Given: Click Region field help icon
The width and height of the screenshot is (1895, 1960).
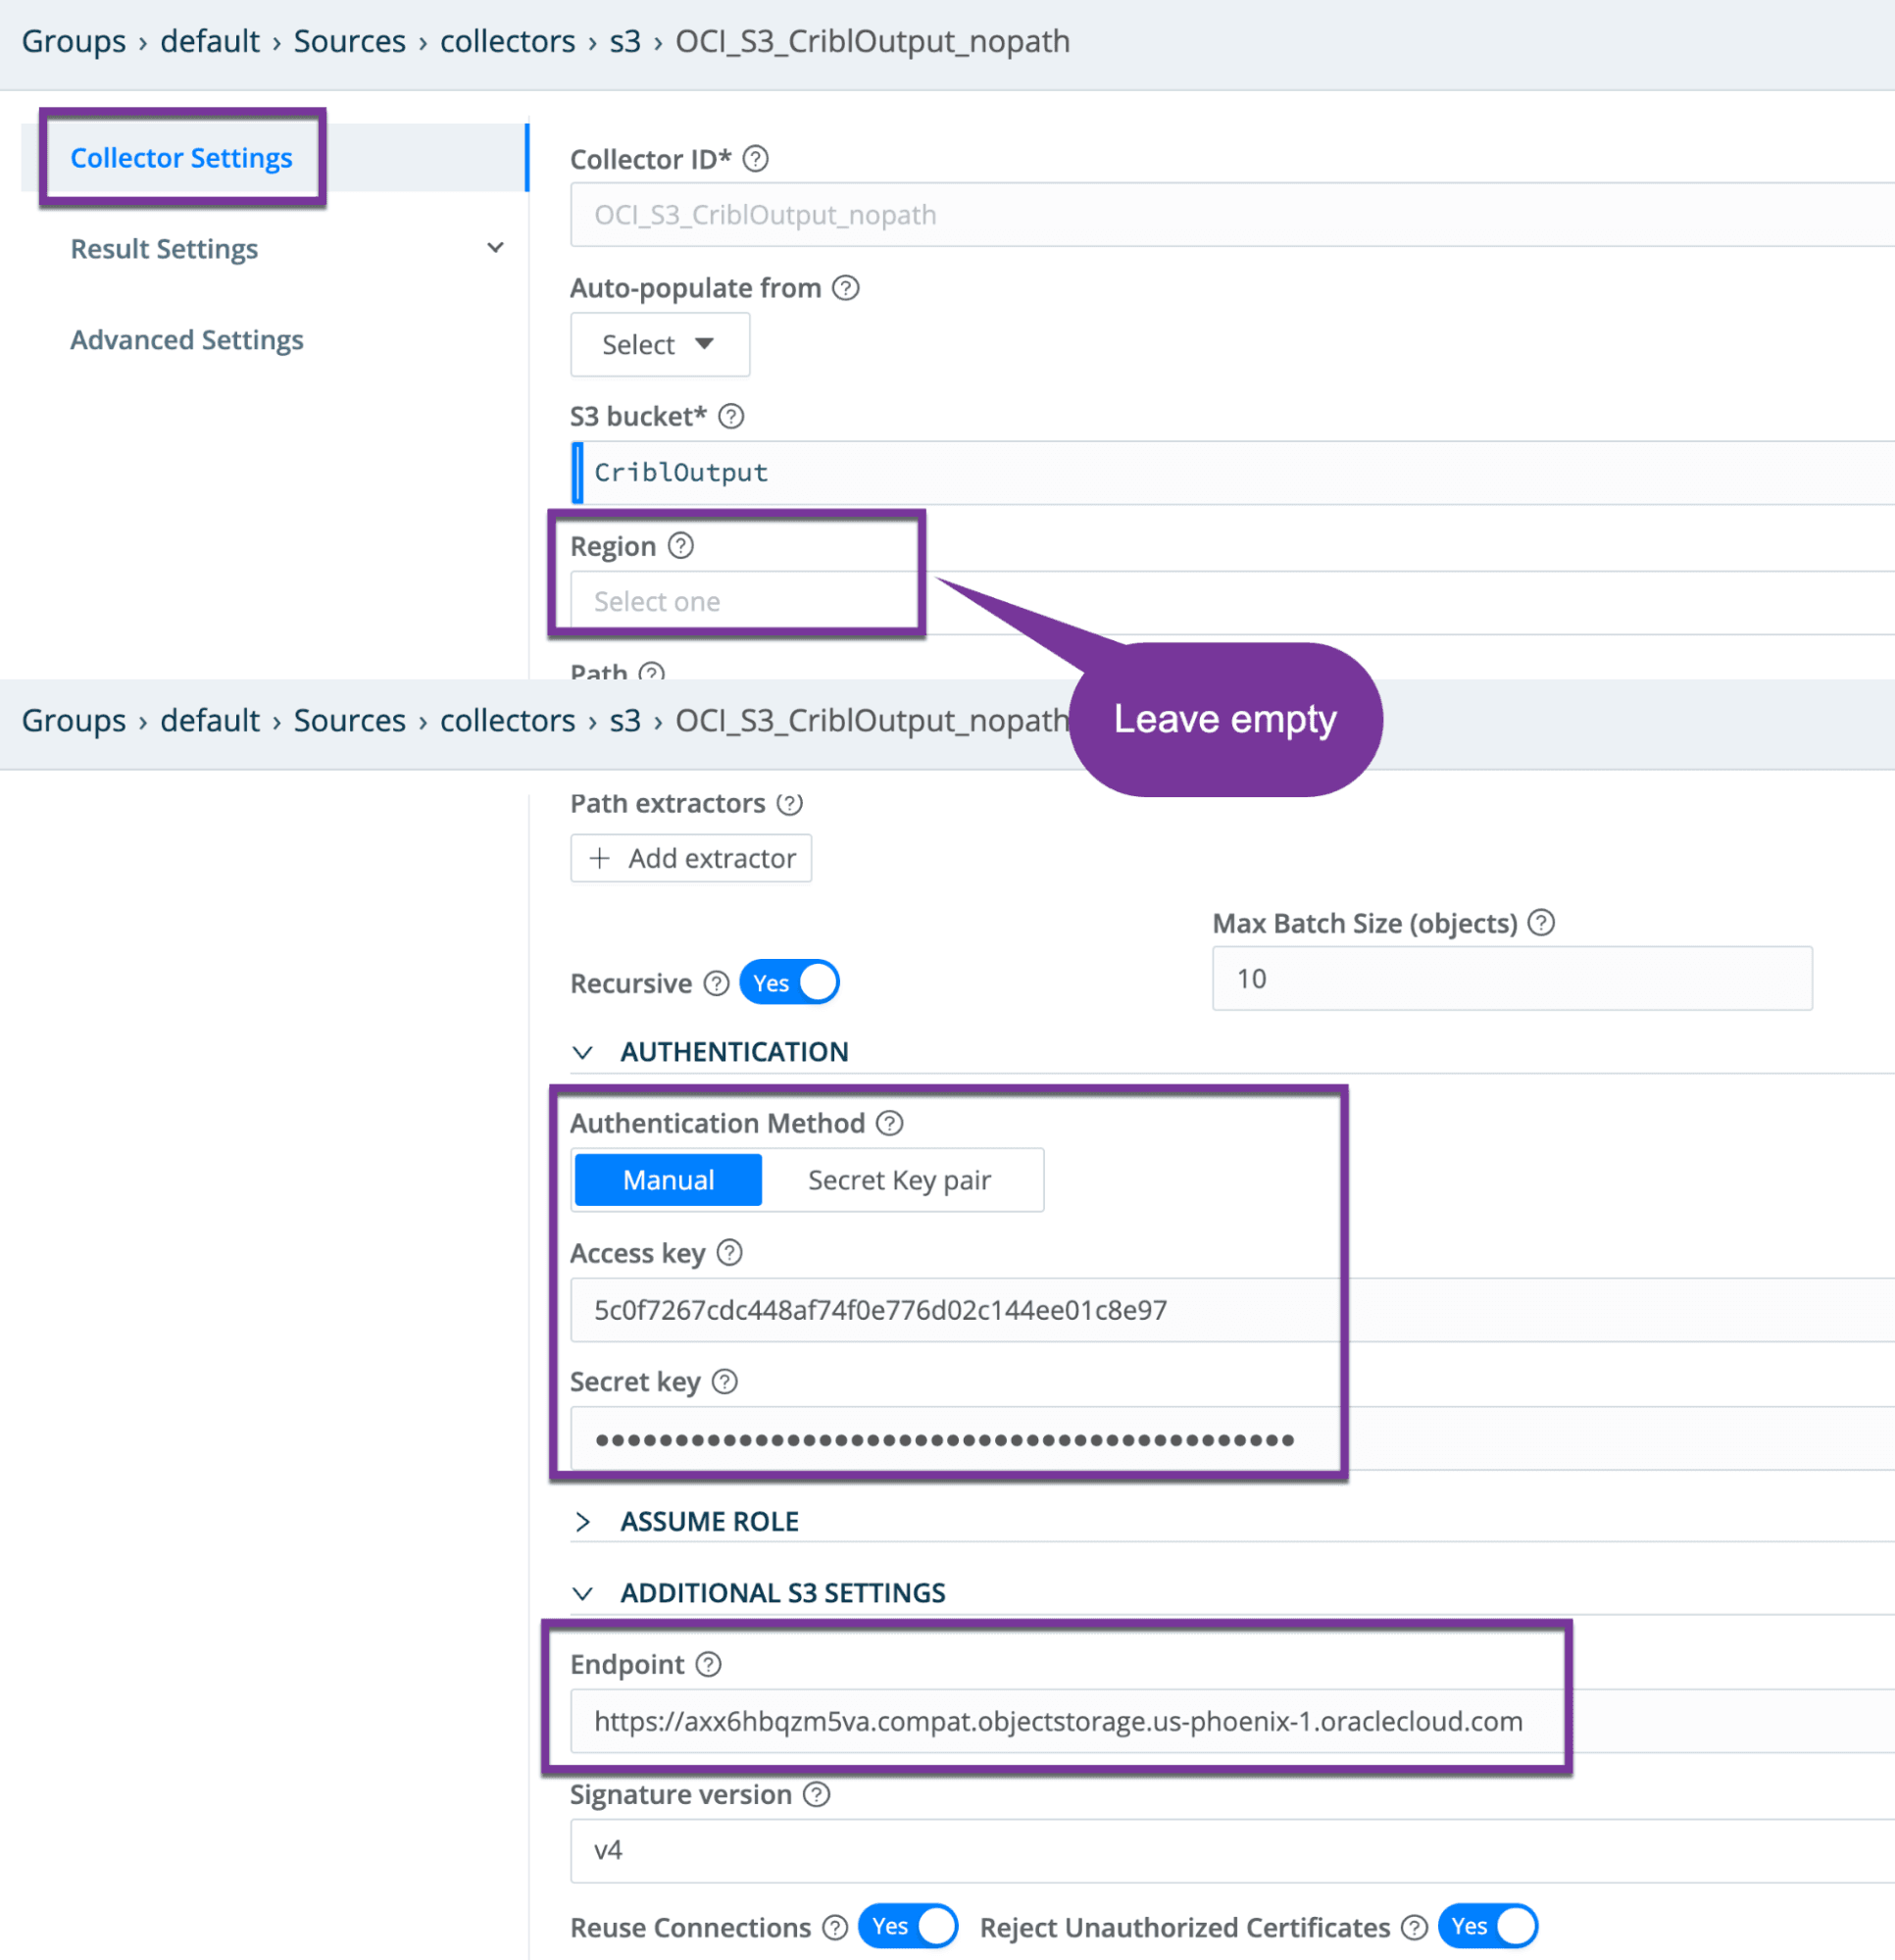Looking at the screenshot, I should [x=681, y=546].
